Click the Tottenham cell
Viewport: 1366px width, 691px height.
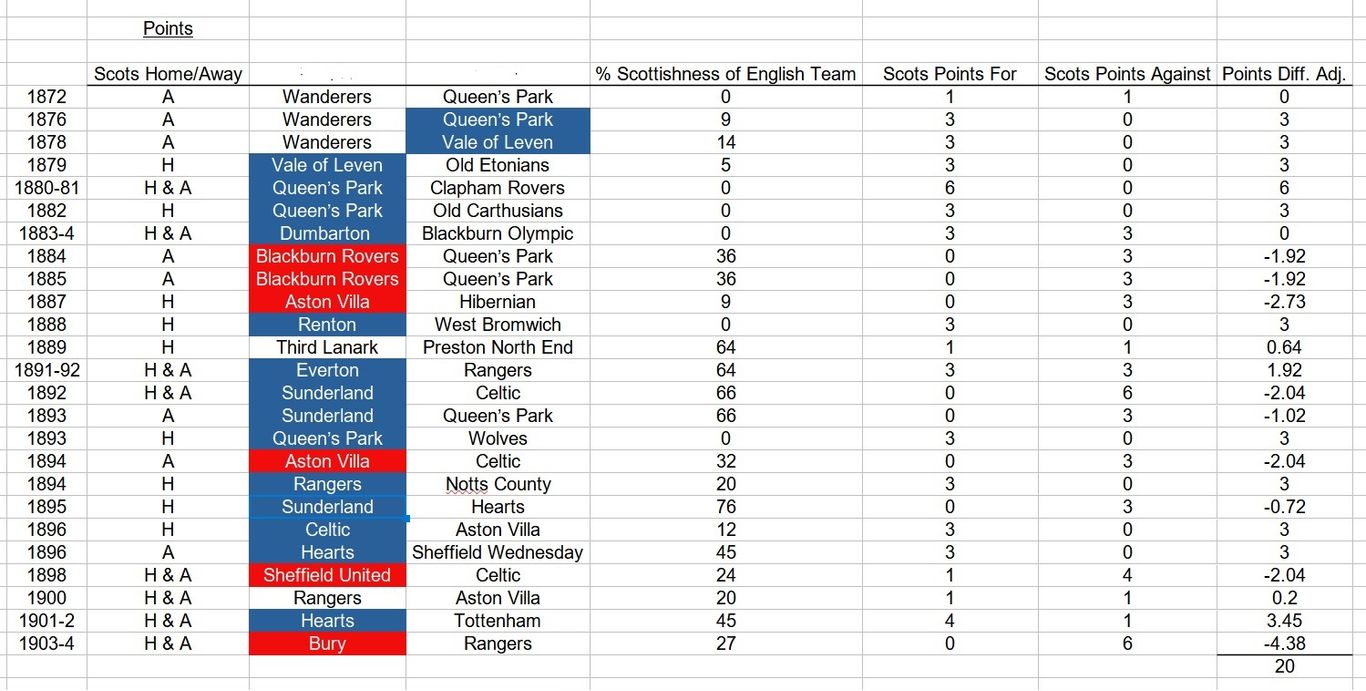coord(498,621)
